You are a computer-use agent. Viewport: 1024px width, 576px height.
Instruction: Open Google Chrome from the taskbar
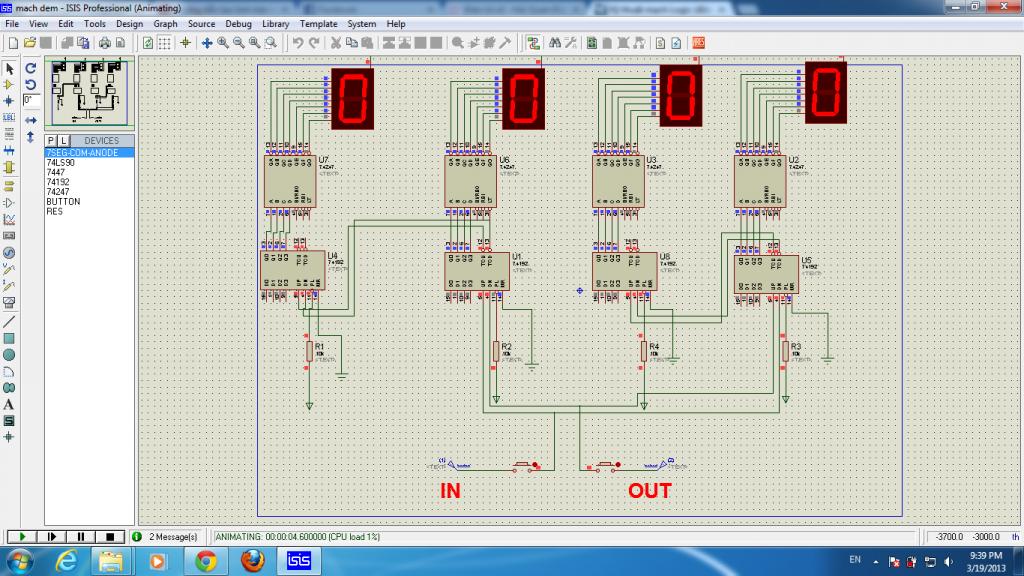pos(206,560)
